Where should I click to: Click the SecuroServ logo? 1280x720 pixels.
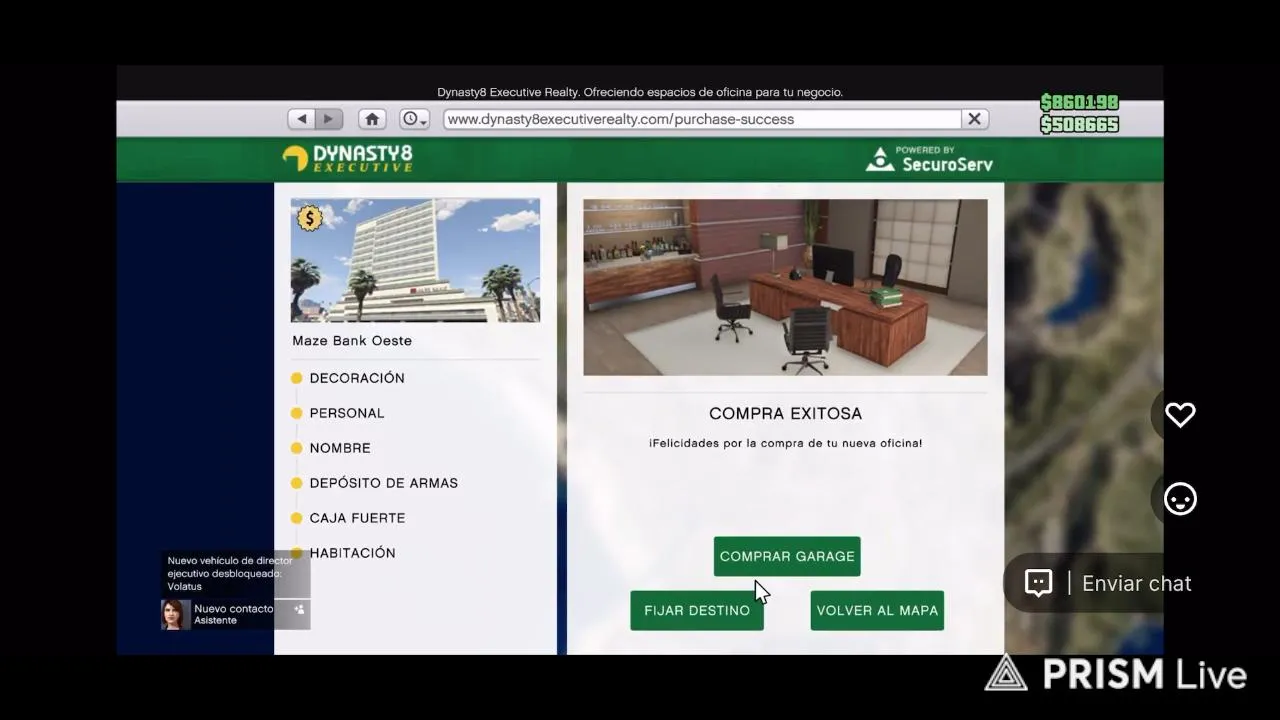point(929,159)
